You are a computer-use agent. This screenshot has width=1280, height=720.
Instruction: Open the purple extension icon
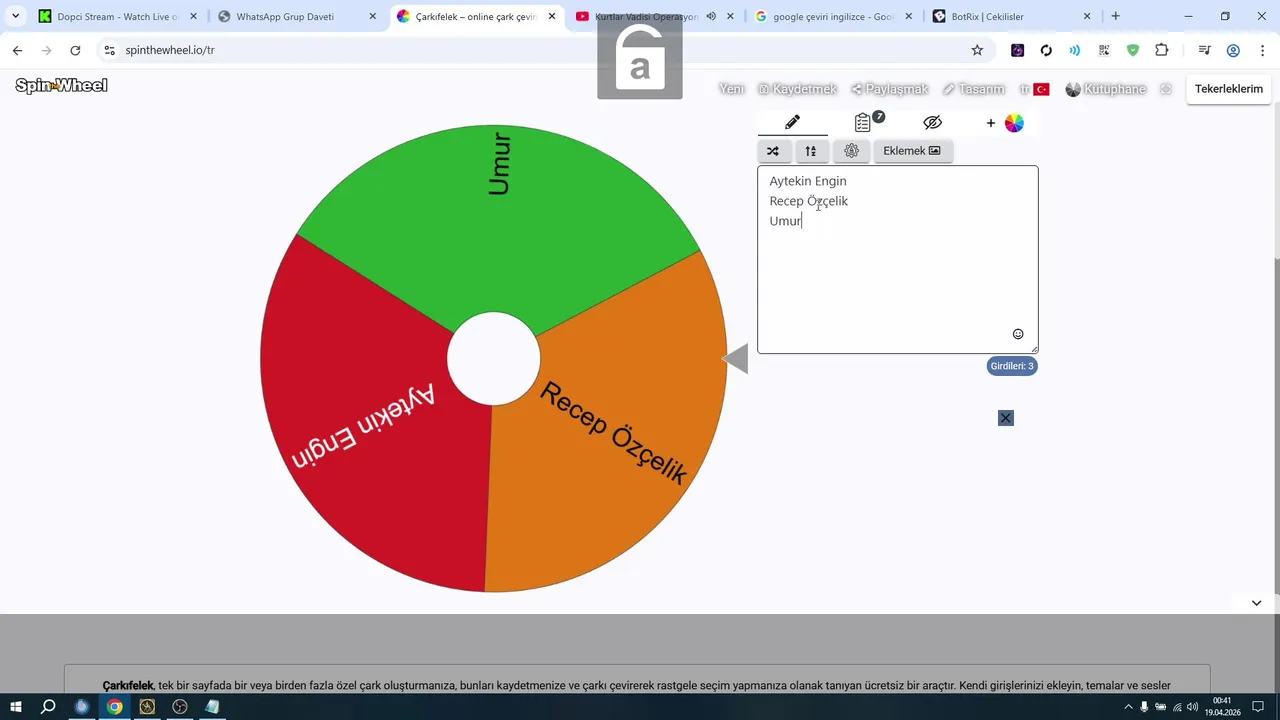point(1017,50)
